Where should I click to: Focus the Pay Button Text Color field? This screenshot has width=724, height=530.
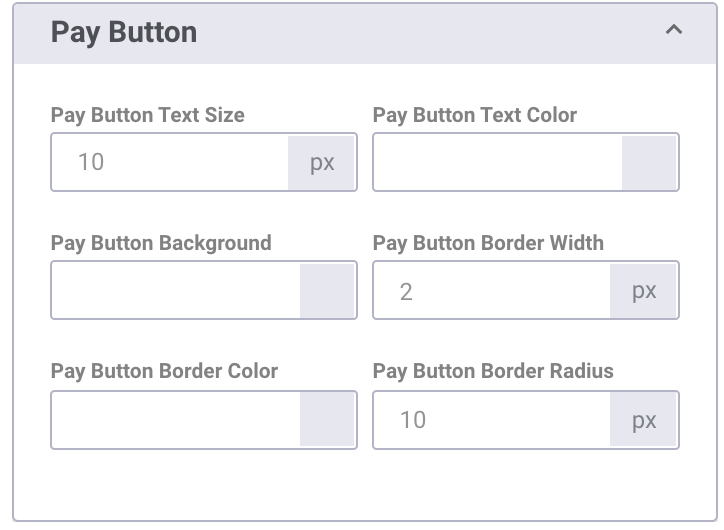(x=498, y=162)
